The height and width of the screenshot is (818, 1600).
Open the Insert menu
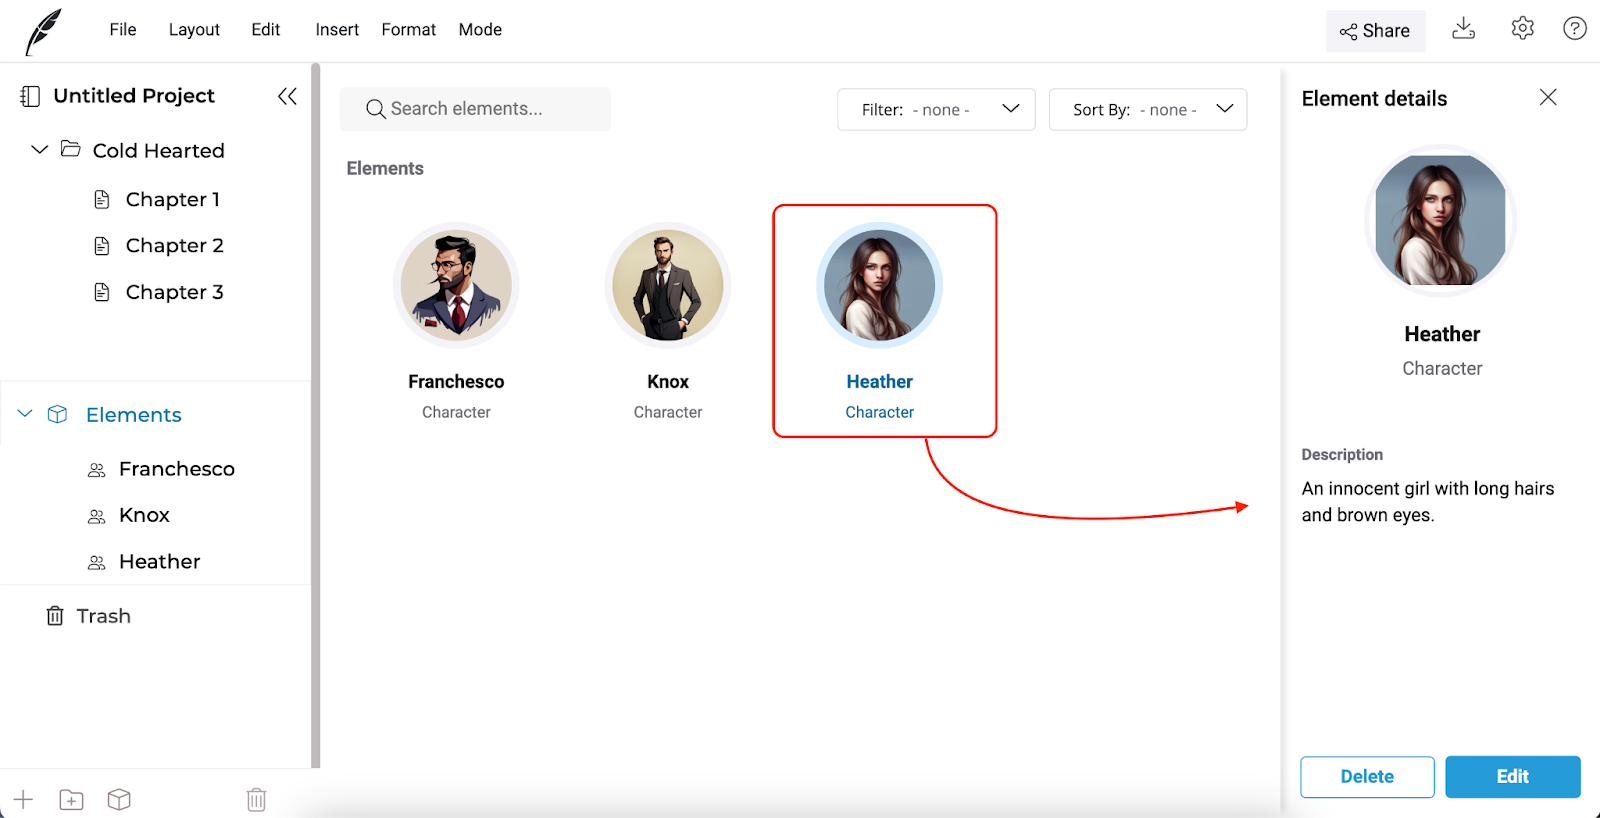coord(337,30)
